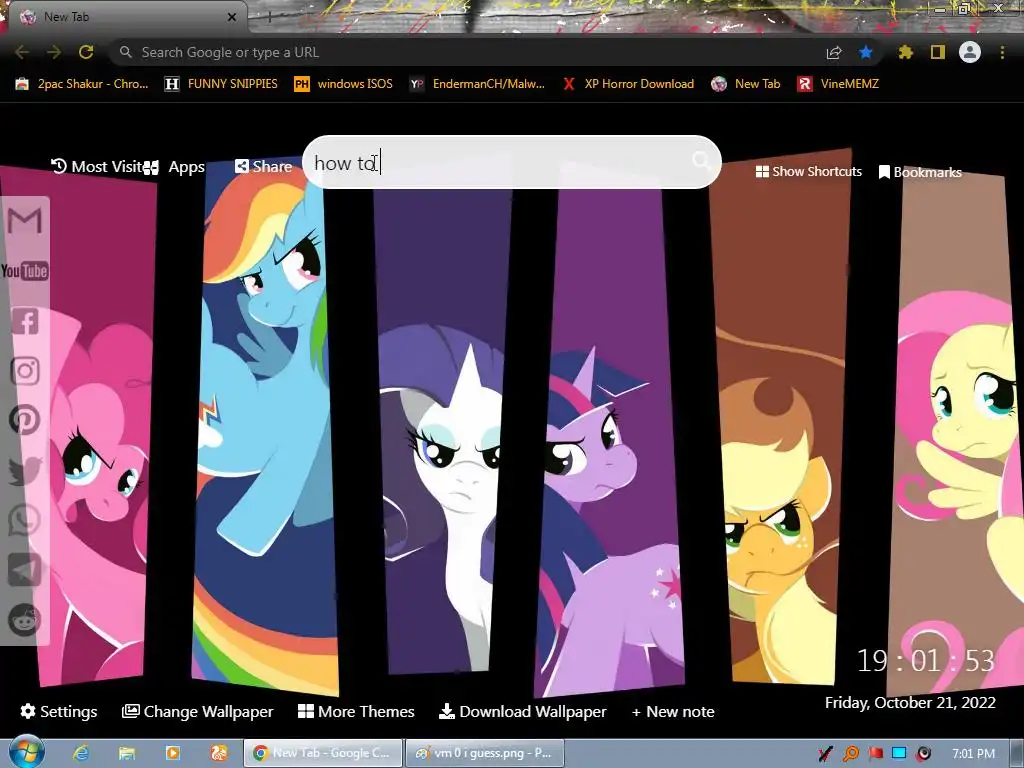Go back with the back arrow
The image size is (1024, 768).
pos(22,52)
